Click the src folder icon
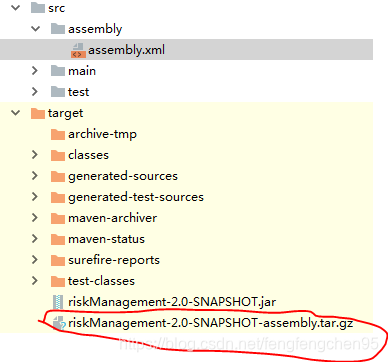388x362 pixels. coord(37,8)
